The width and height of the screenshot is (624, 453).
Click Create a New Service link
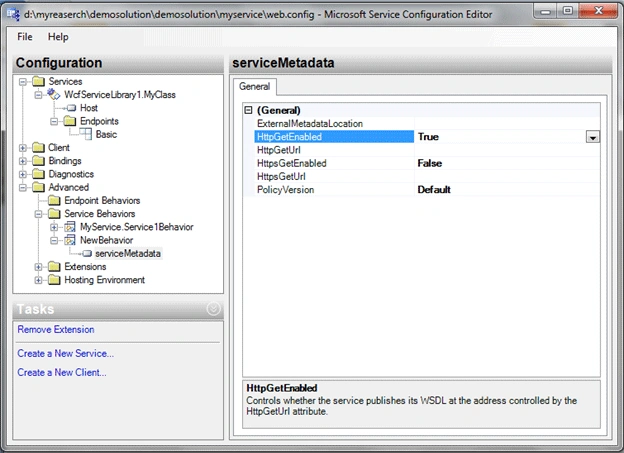66,353
